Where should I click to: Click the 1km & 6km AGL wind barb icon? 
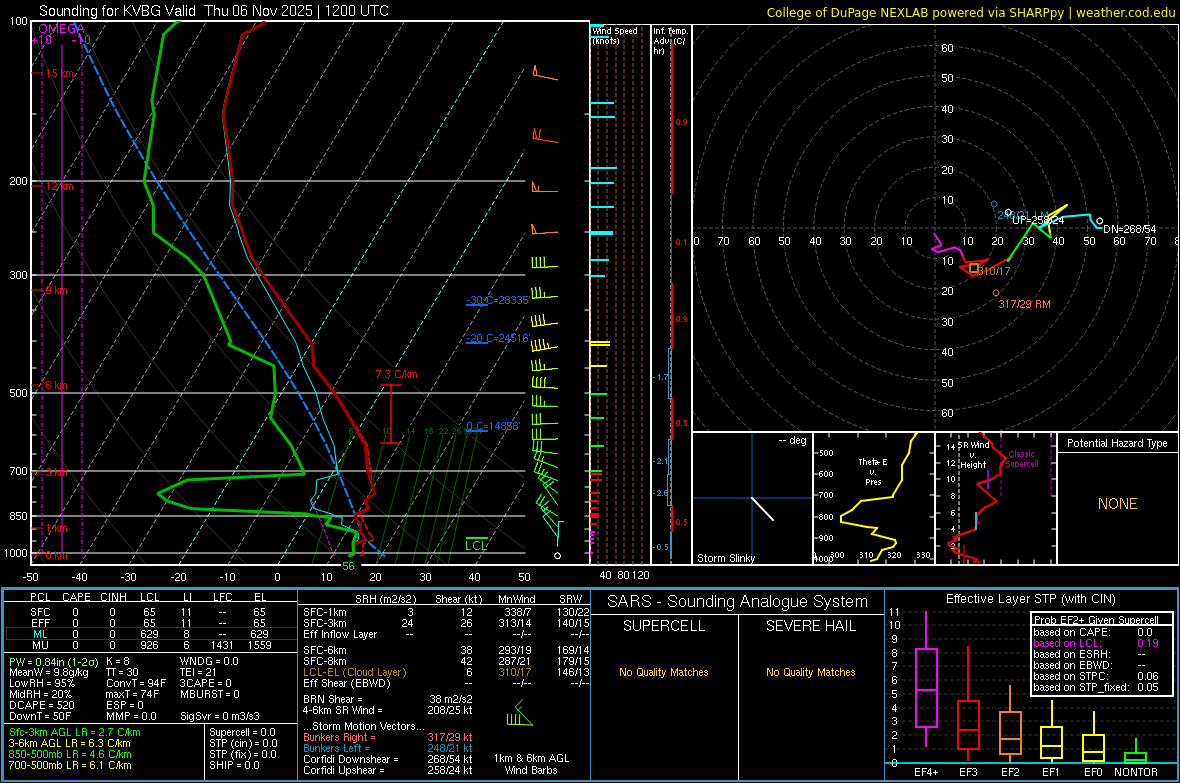point(519,714)
